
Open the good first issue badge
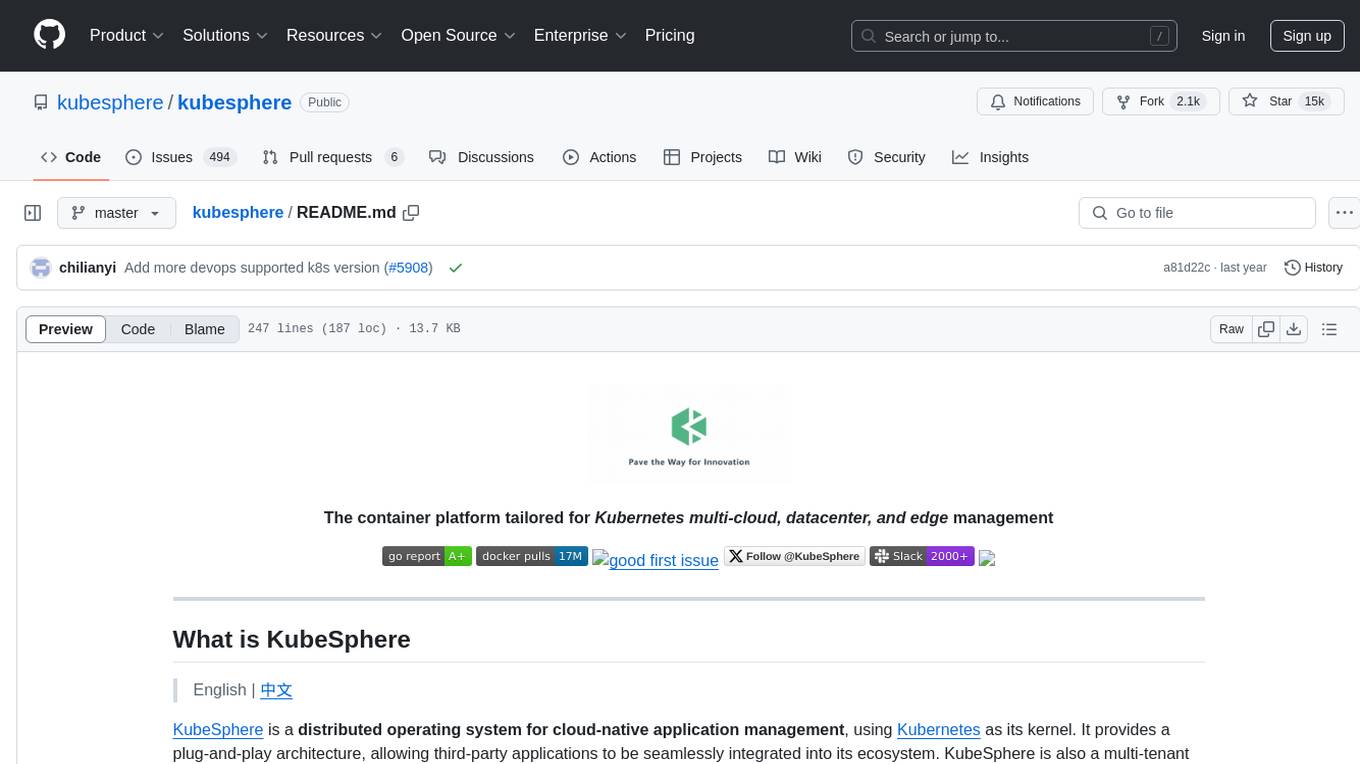pyautogui.click(x=655, y=559)
